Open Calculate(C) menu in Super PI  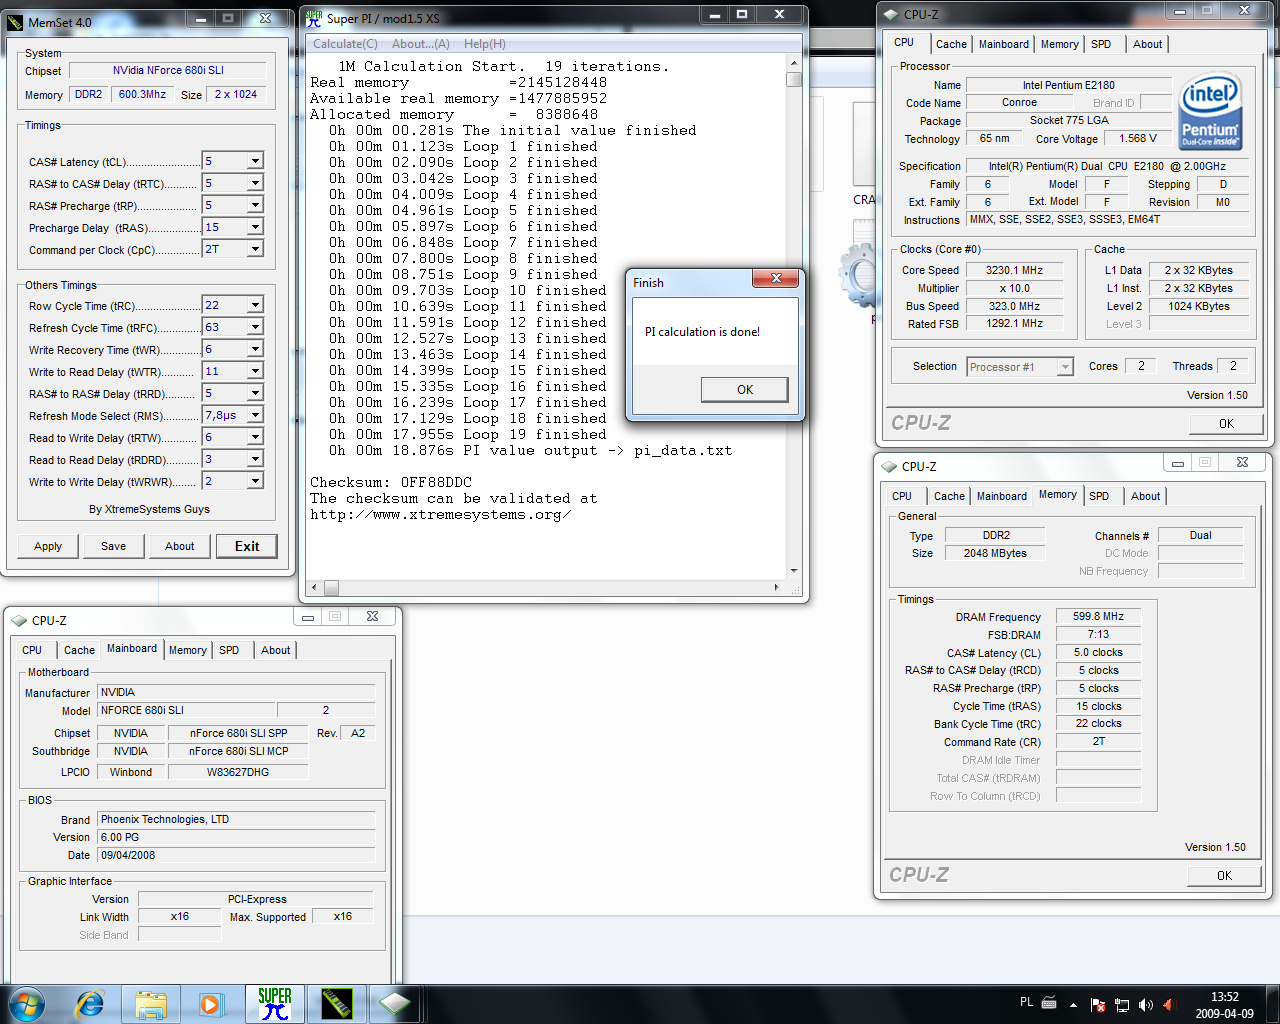[345, 44]
